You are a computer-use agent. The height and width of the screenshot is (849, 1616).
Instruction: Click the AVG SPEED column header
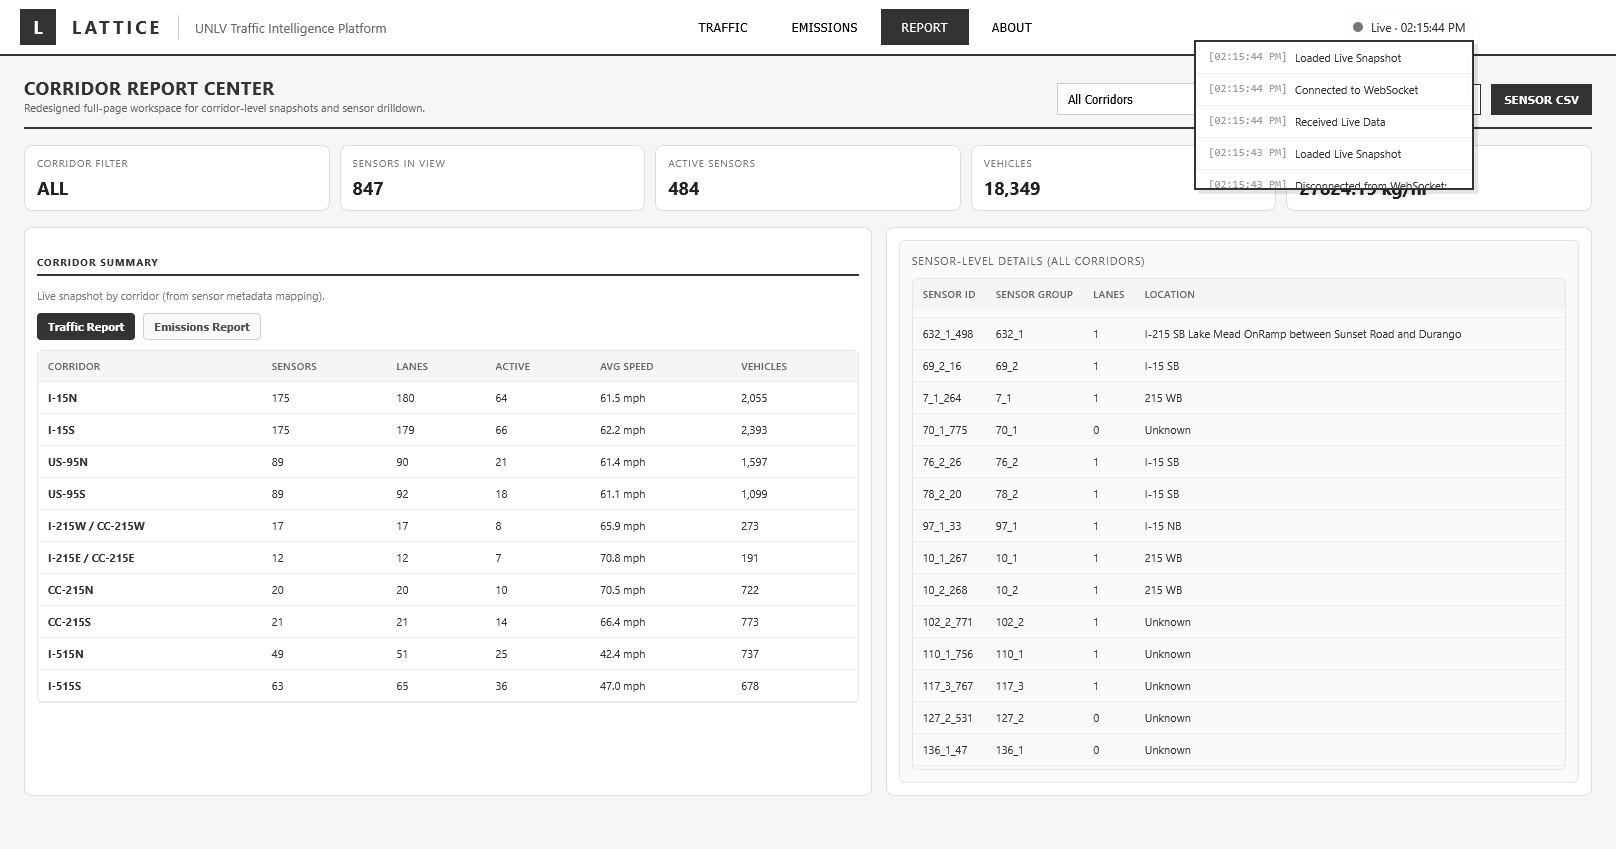point(626,367)
